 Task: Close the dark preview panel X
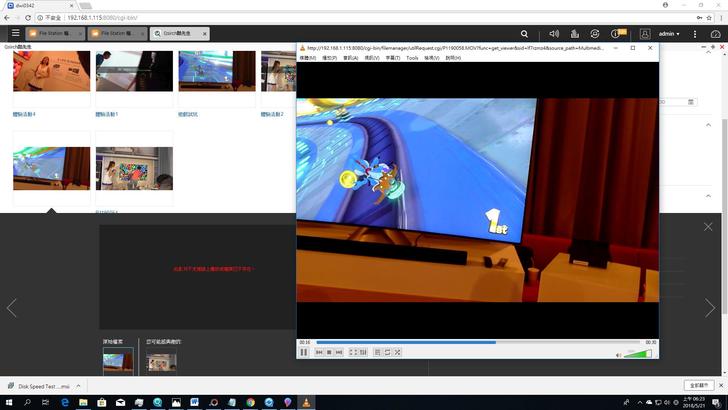708,227
